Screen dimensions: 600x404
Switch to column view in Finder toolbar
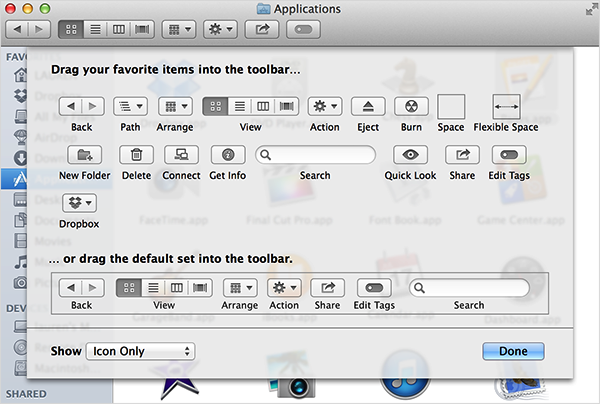(x=119, y=29)
